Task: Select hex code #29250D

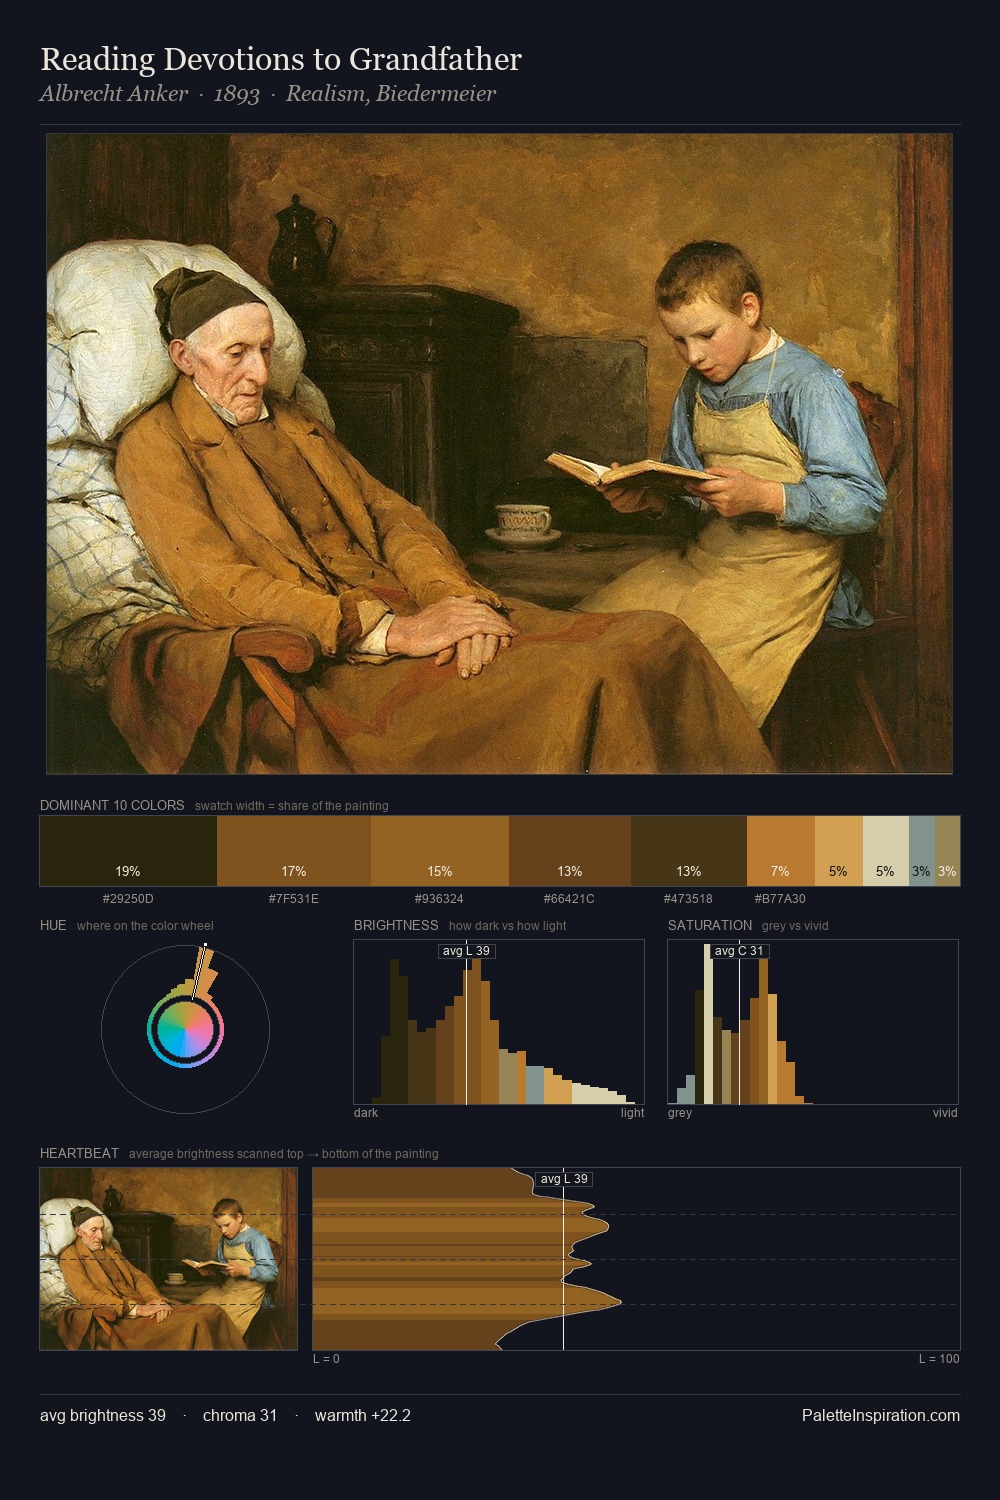Action: [x=128, y=899]
